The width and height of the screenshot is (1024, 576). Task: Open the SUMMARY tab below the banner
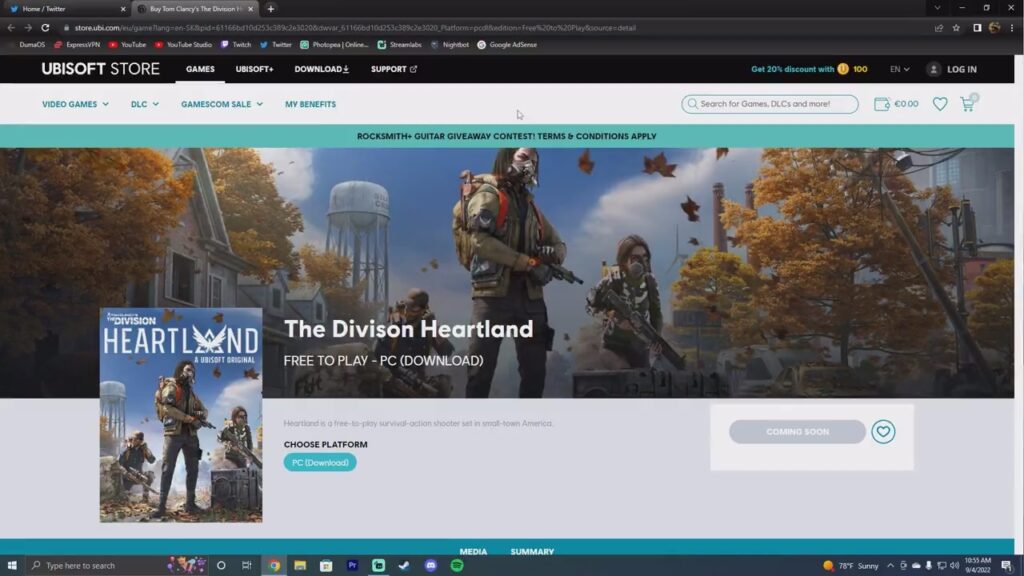(x=533, y=551)
